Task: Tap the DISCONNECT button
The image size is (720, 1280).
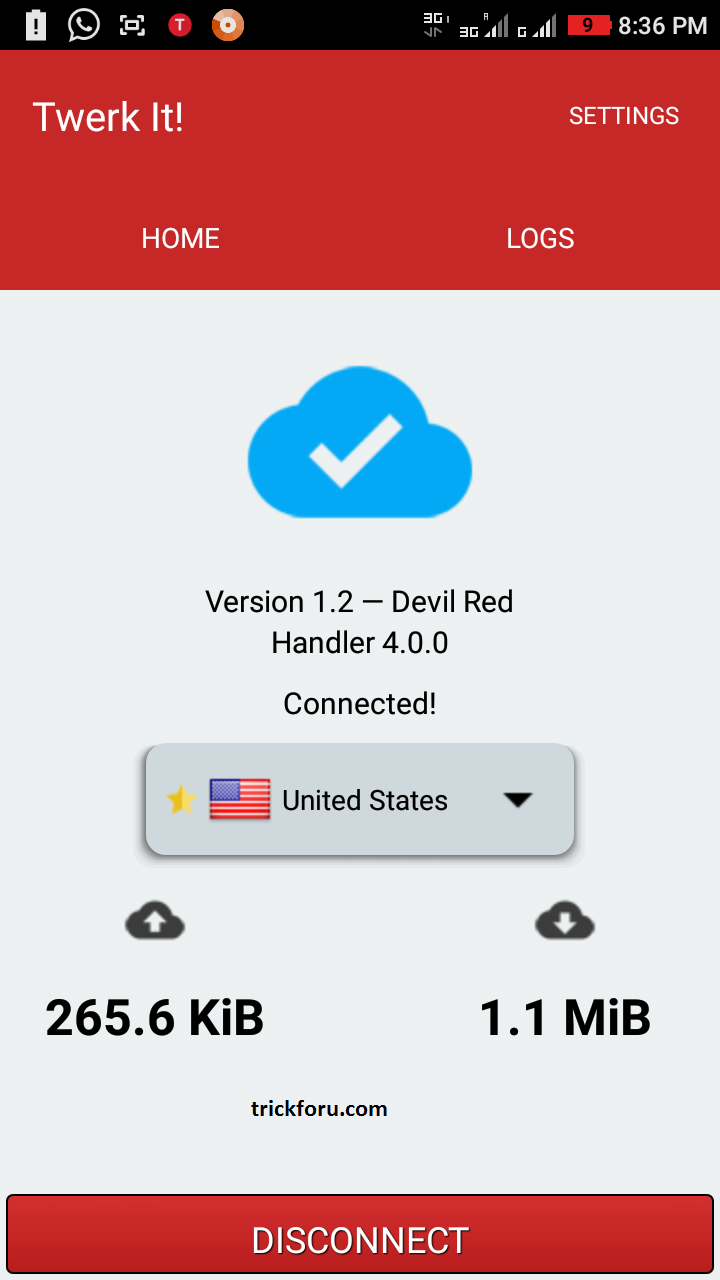Action: 360,1238
